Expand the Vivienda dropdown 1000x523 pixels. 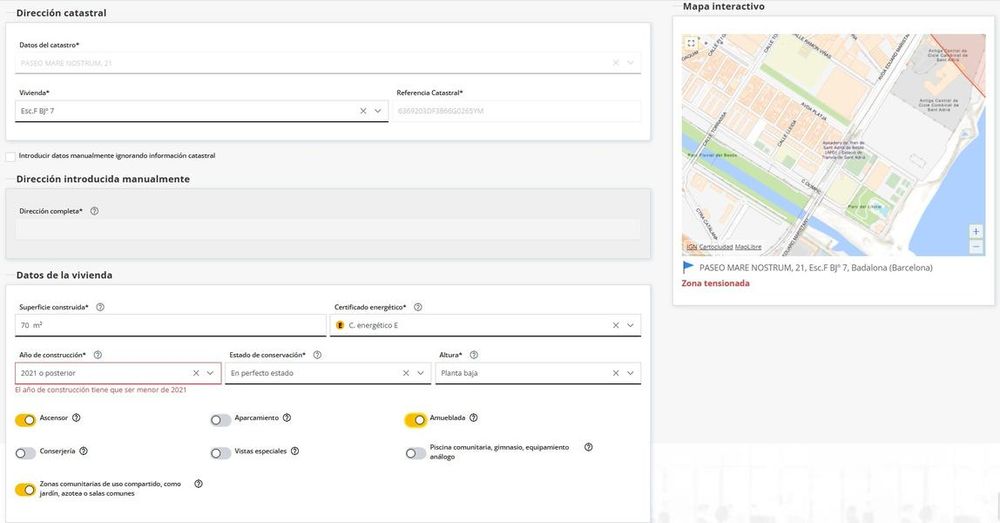[379, 111]
